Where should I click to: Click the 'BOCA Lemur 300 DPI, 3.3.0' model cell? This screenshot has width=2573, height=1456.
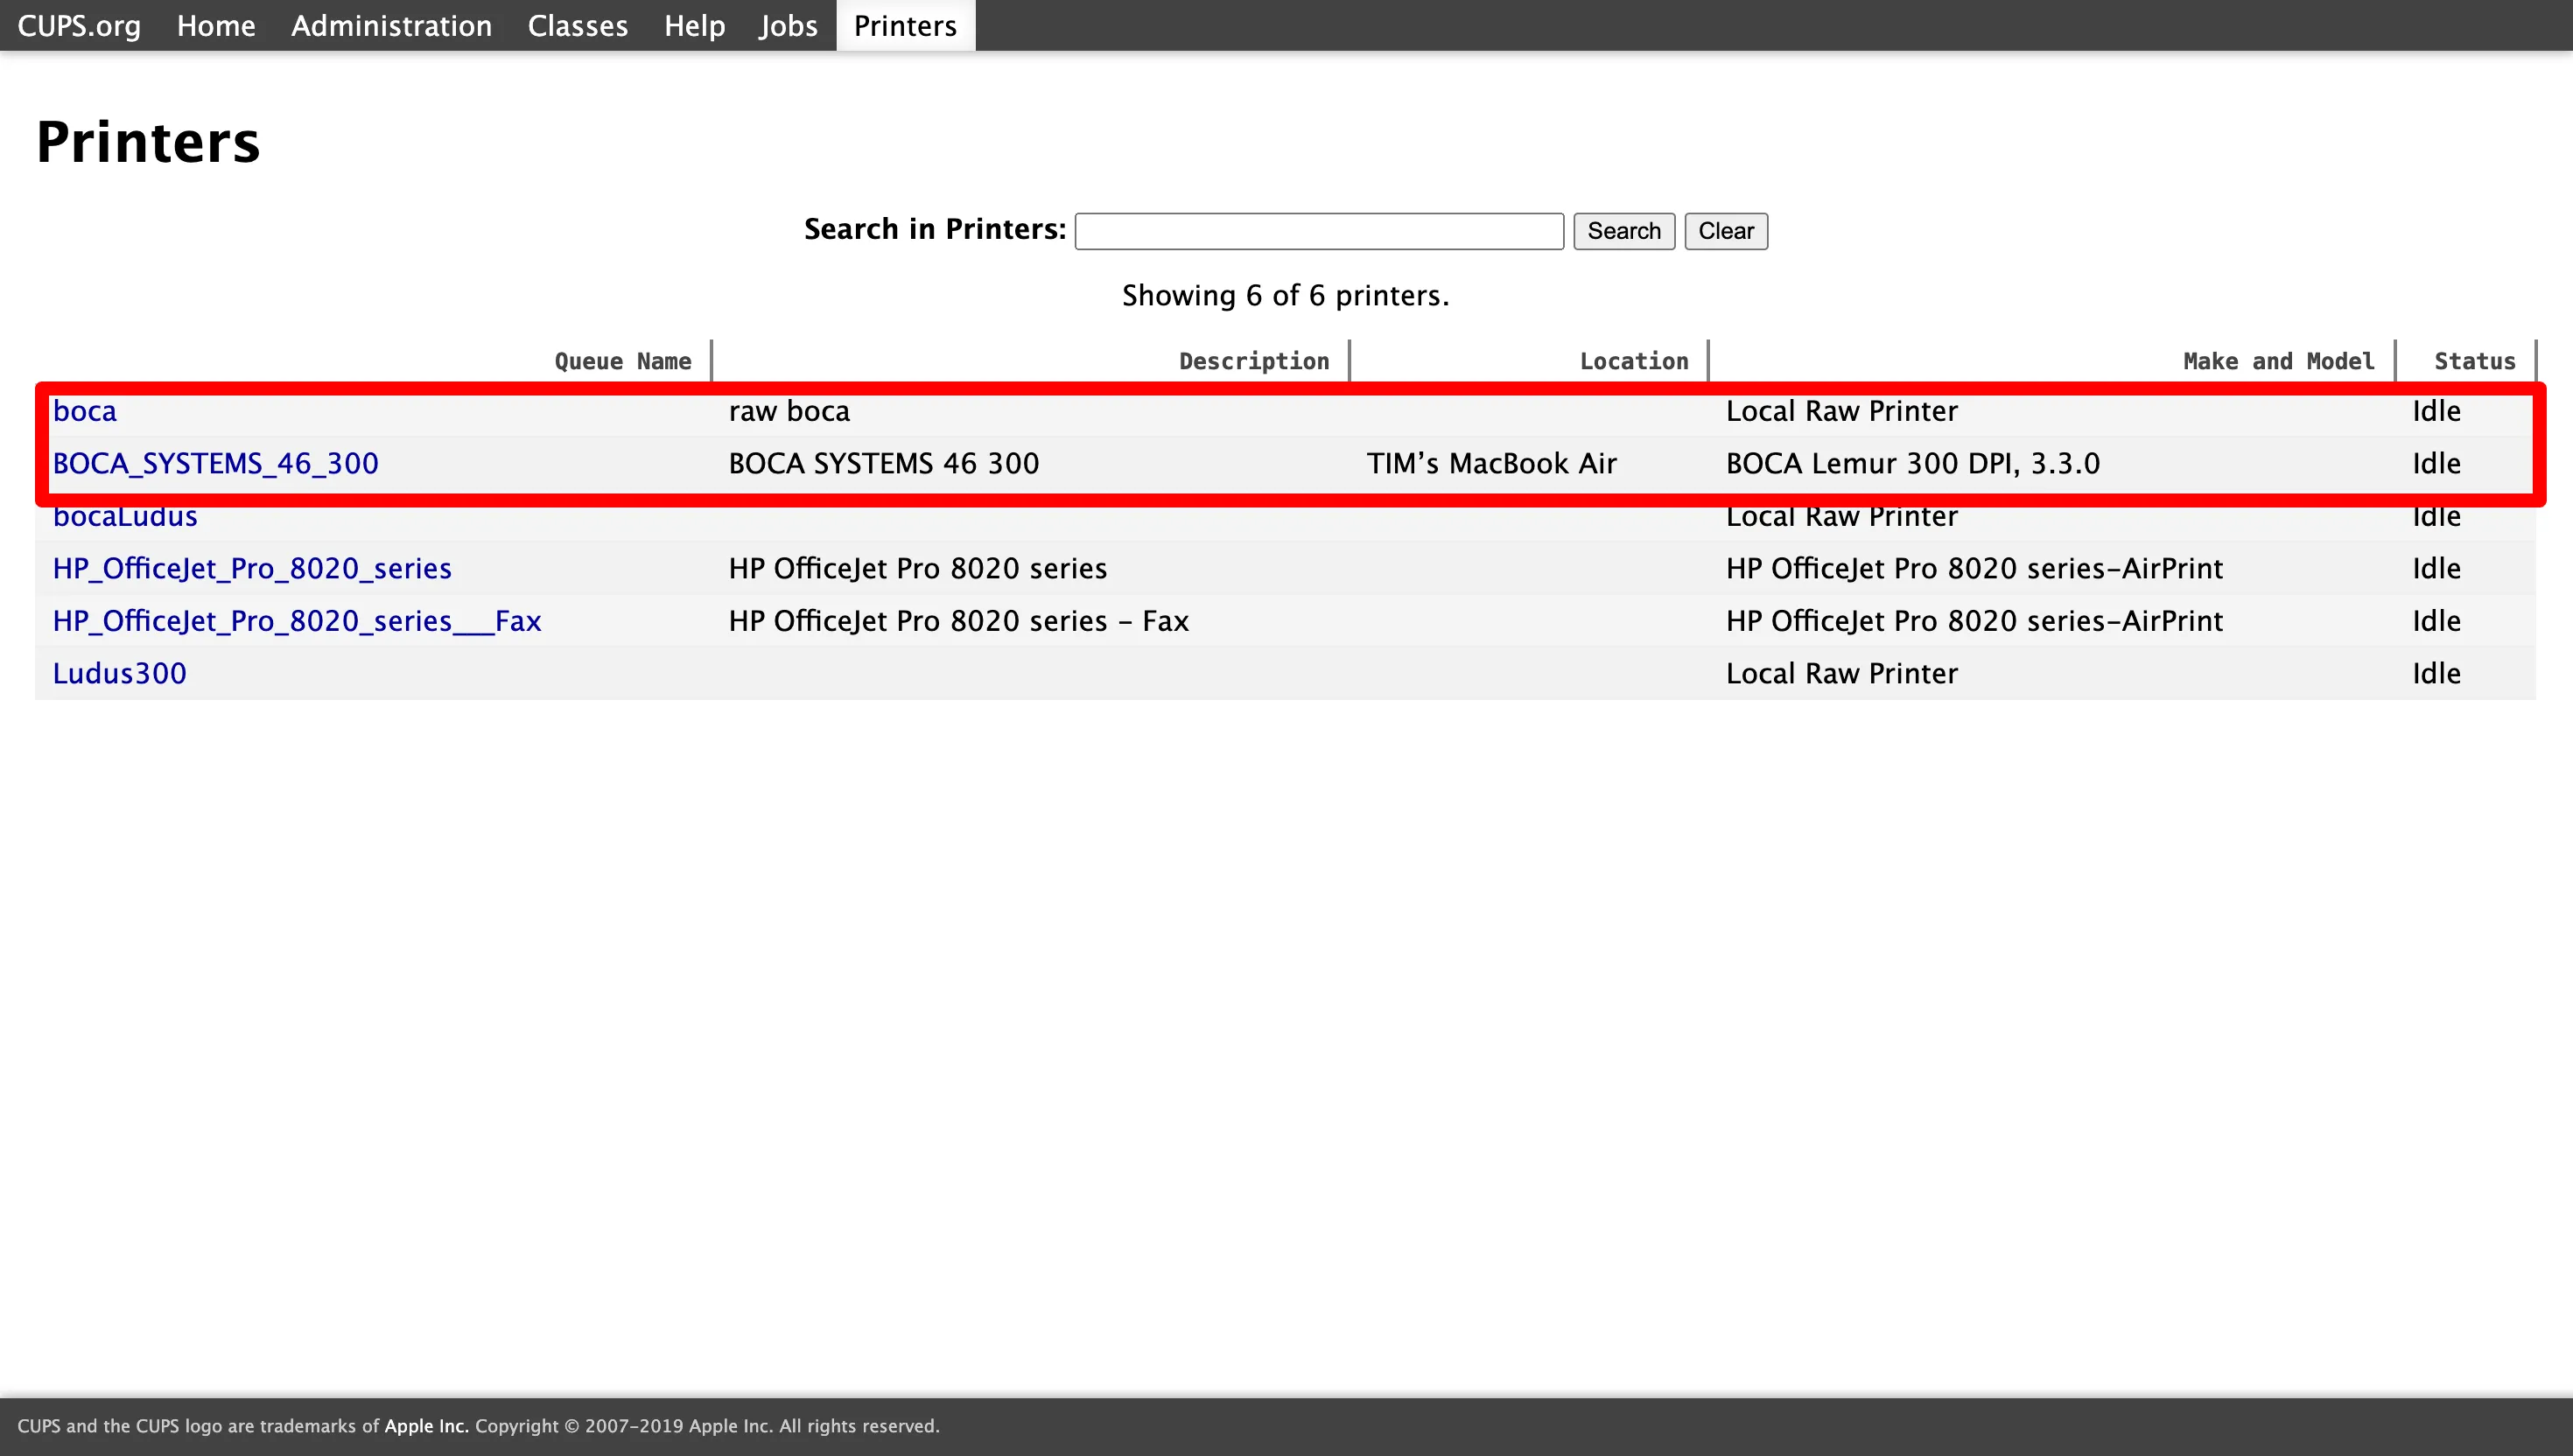click(1913, 463)
